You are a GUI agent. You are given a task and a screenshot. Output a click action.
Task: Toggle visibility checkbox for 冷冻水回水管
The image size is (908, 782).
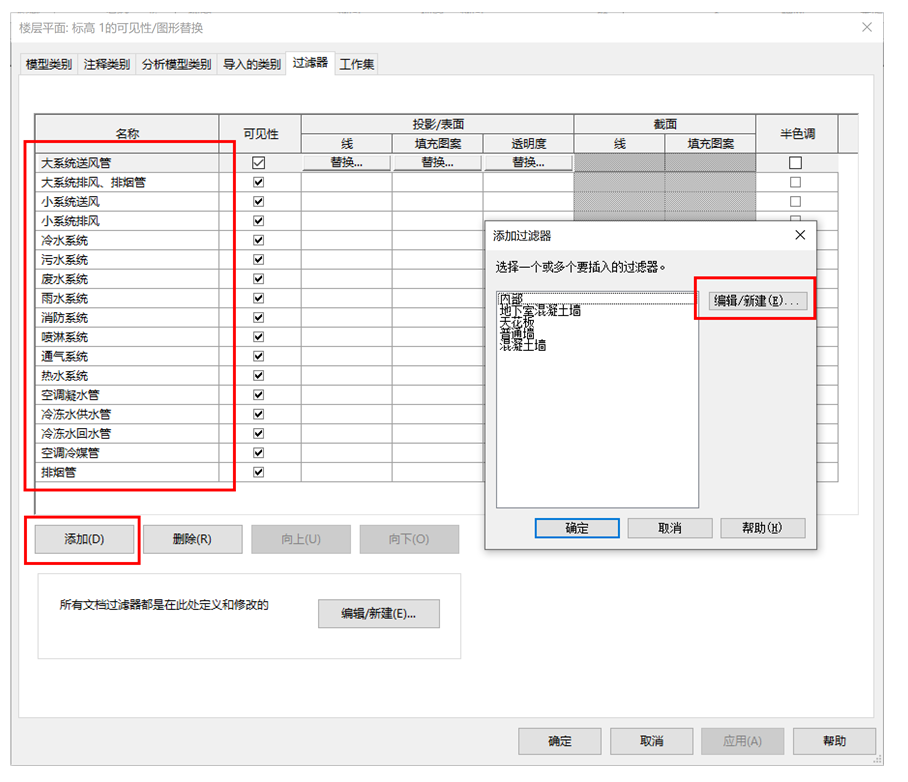pos(259,433)
